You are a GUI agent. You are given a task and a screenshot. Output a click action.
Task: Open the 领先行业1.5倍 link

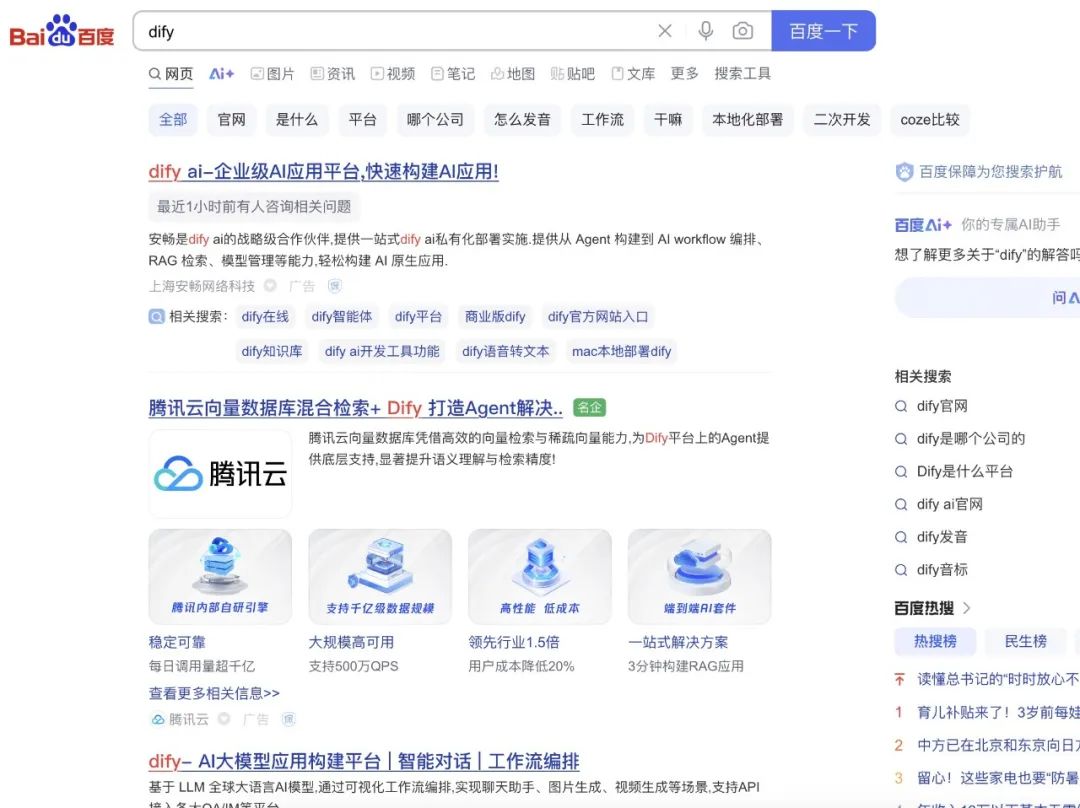point(514,642)
